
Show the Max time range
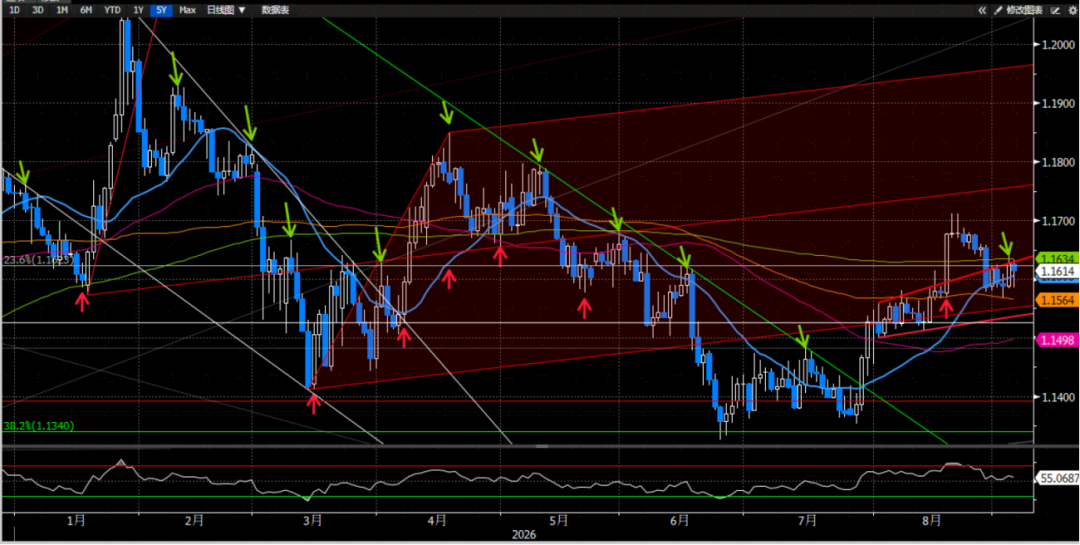(186, 10)
